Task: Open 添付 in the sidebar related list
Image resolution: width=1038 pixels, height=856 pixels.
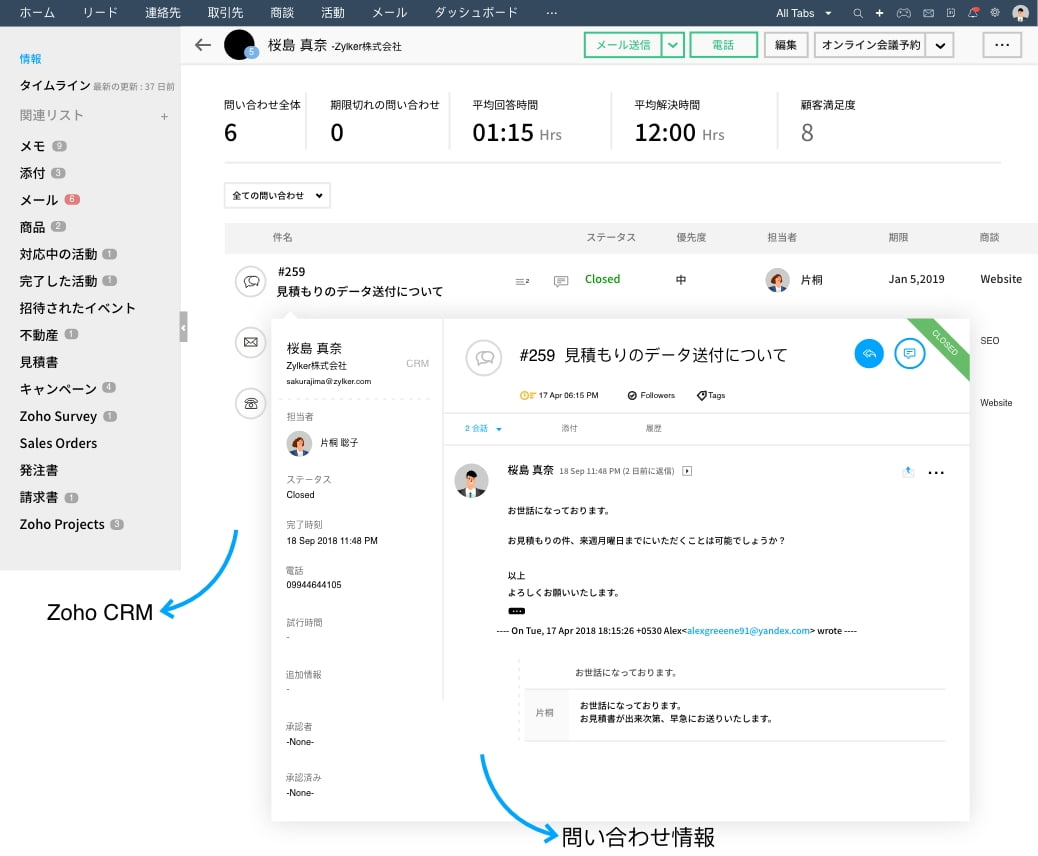Action: tap(32, 173)
